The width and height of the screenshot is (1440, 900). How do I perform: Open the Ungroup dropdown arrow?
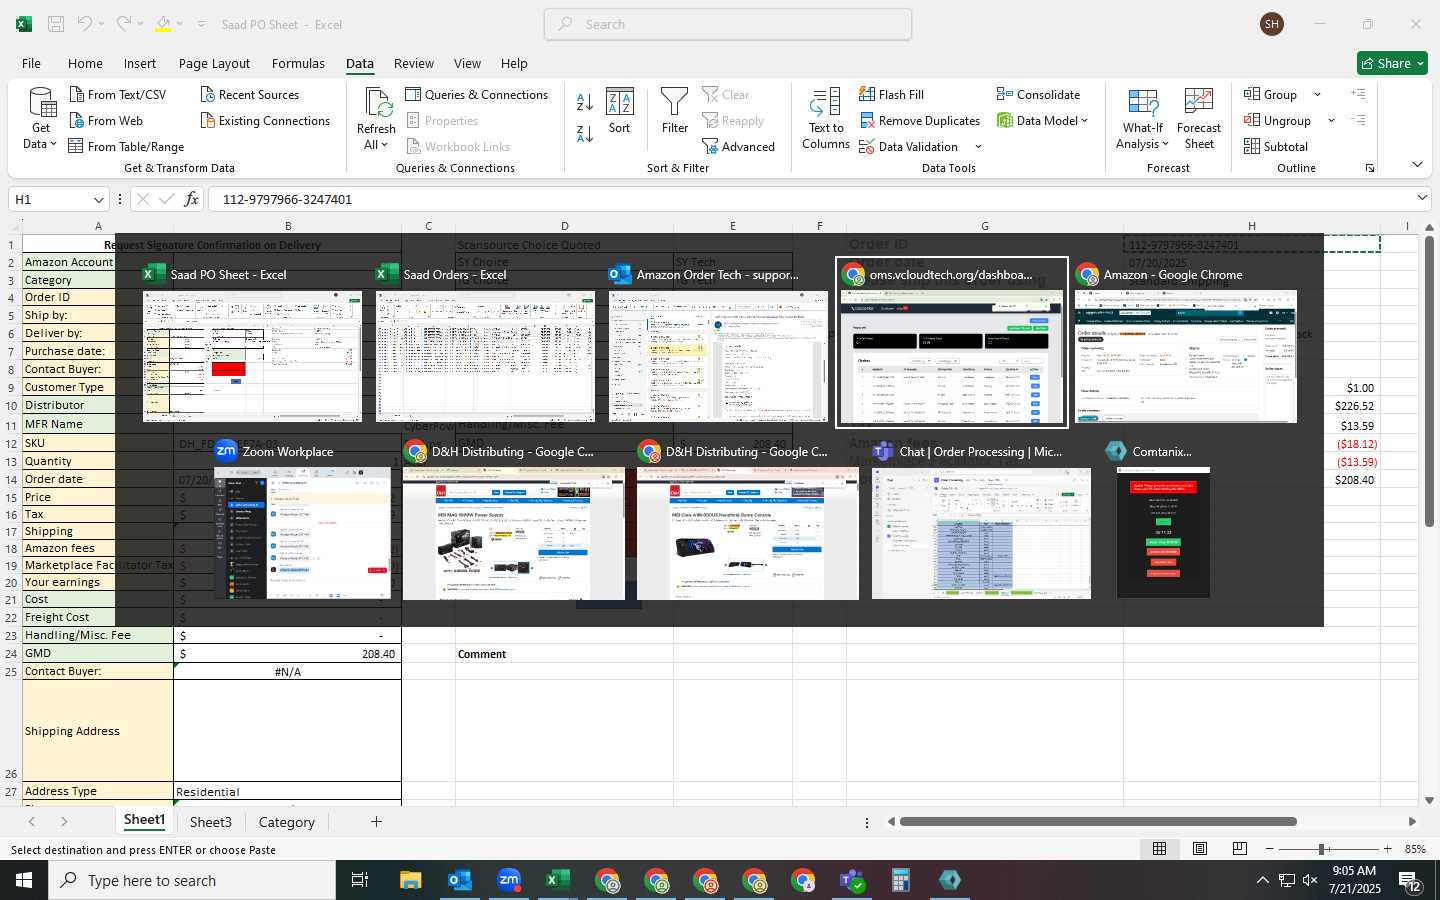(x=1331, y=120)
